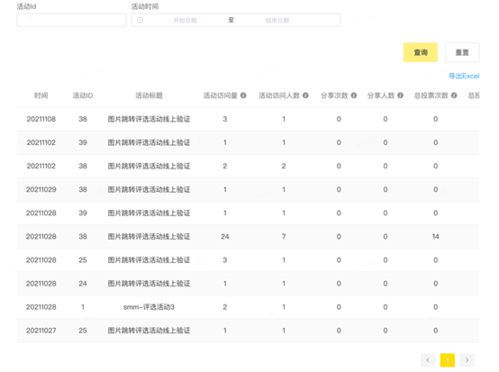Click the date cell 20211027
Image resolution: width=499 pixels, height=372 pixels.
pos(41,330)
